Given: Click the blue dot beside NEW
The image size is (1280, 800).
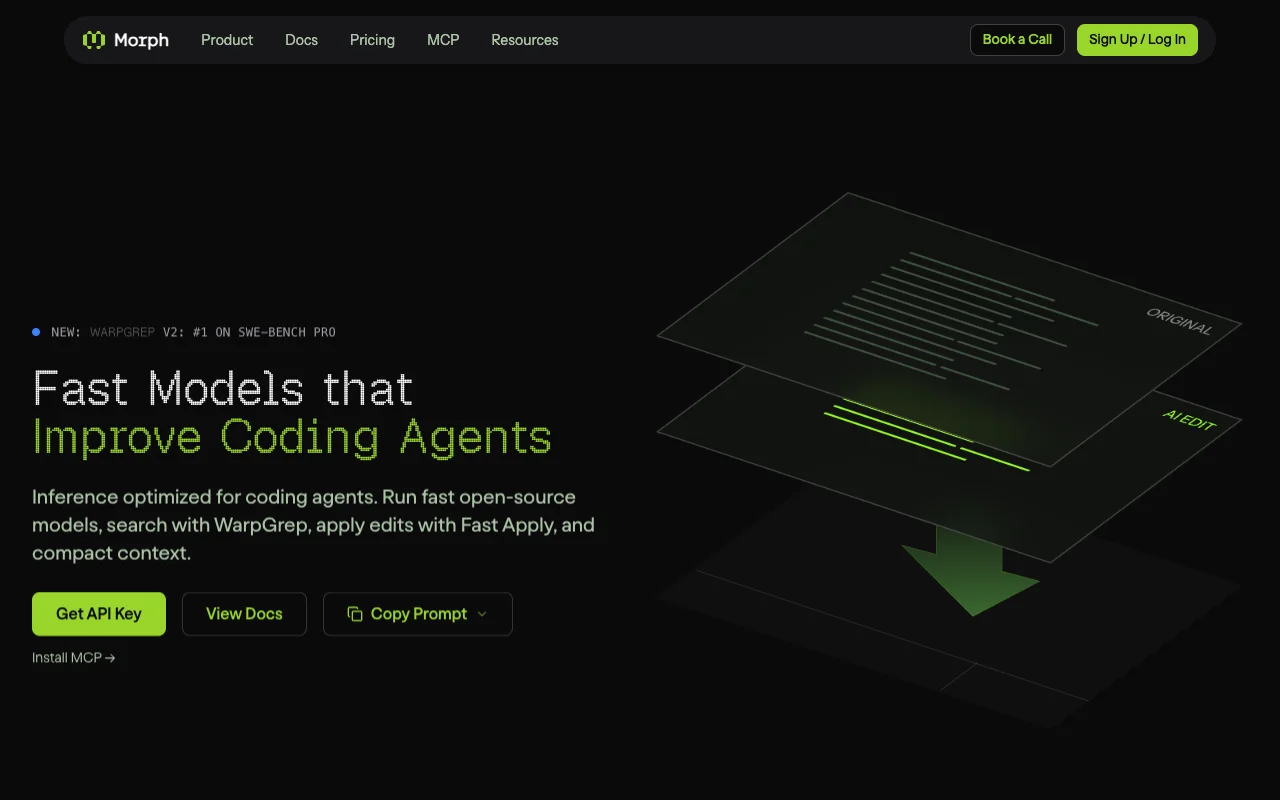Looking at the screenshot, I should [36, 332].
